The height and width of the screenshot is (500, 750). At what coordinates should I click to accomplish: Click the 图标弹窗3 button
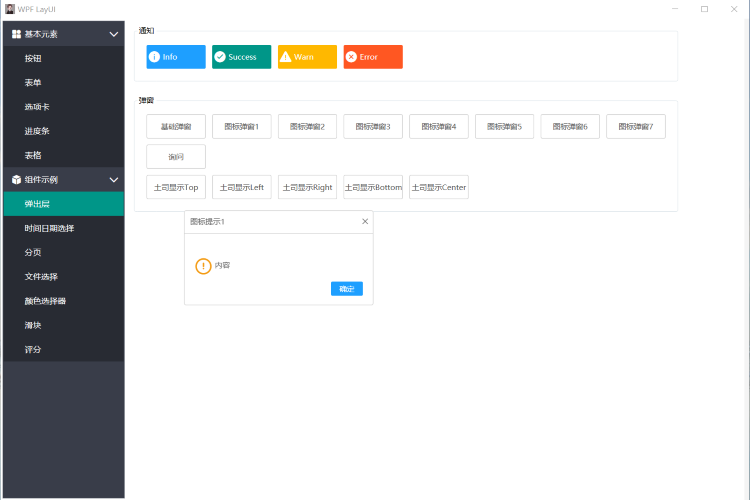click(x=373, y=126)
